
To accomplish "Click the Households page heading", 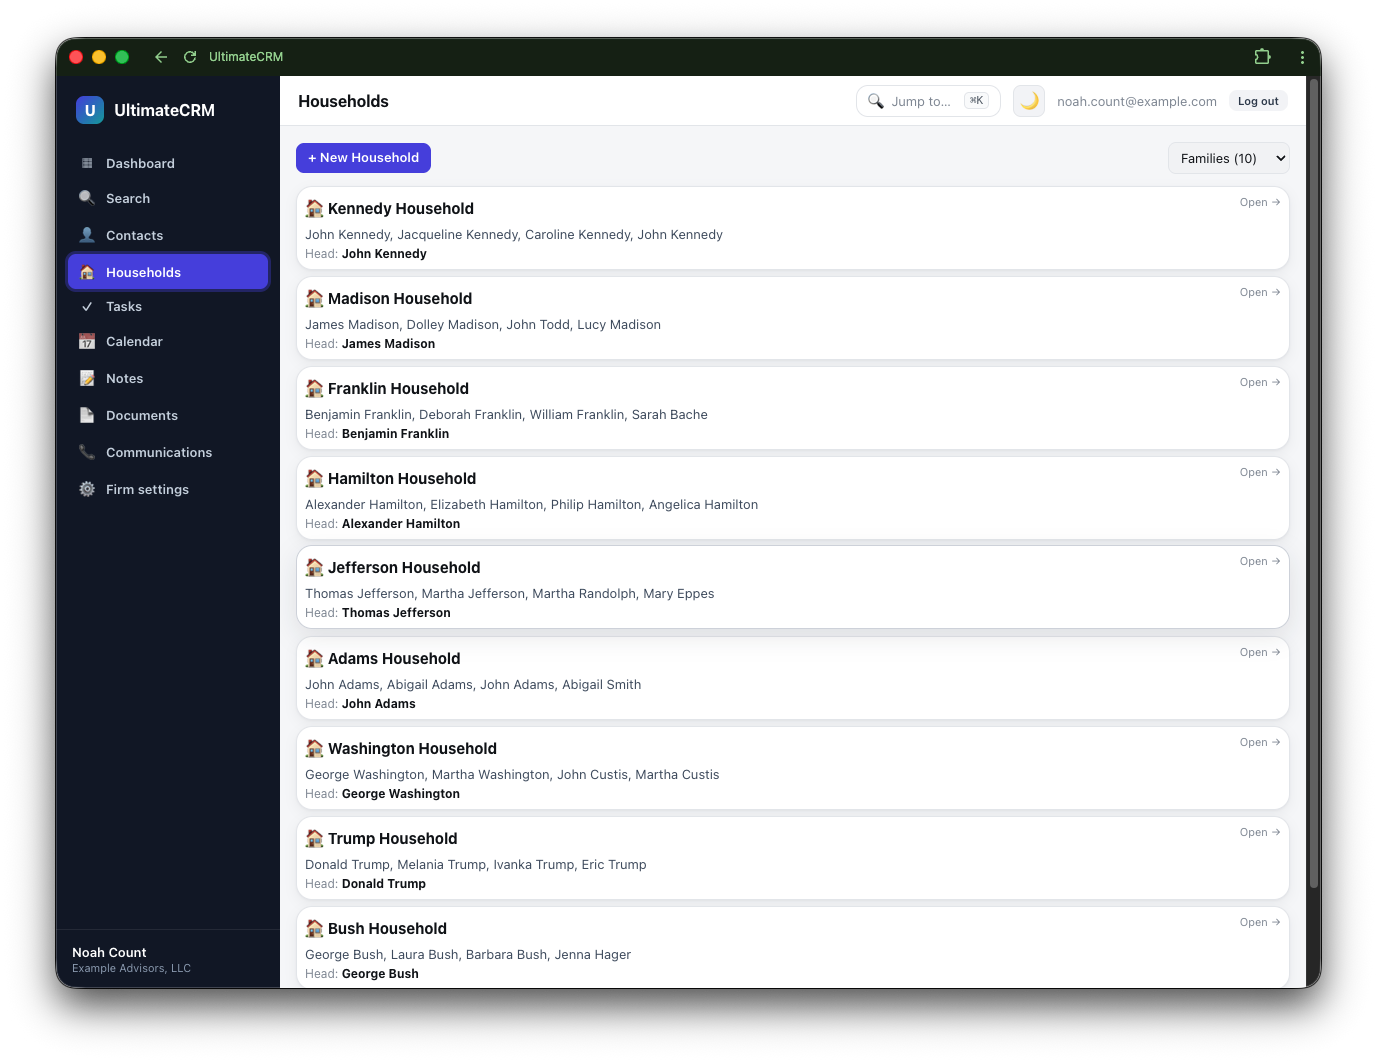I will [343, 101].
